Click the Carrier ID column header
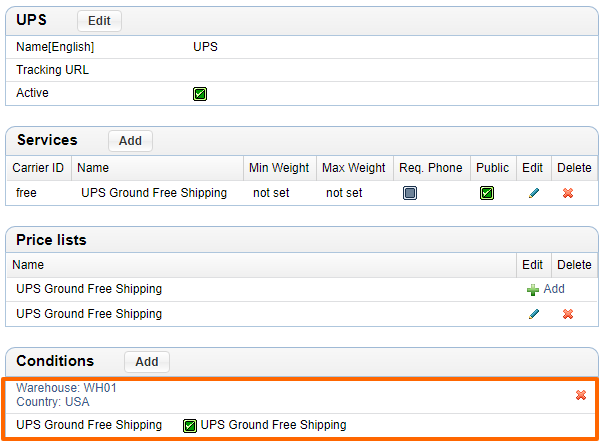Viewport: 608px width, 443px height. pos(37,168)
